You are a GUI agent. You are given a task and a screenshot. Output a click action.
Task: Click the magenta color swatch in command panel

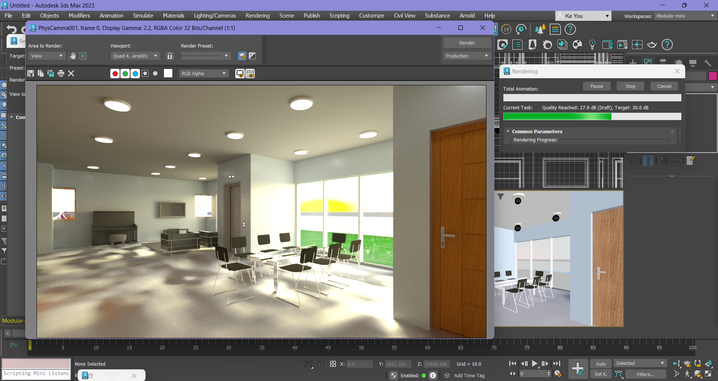coord(713,76)
